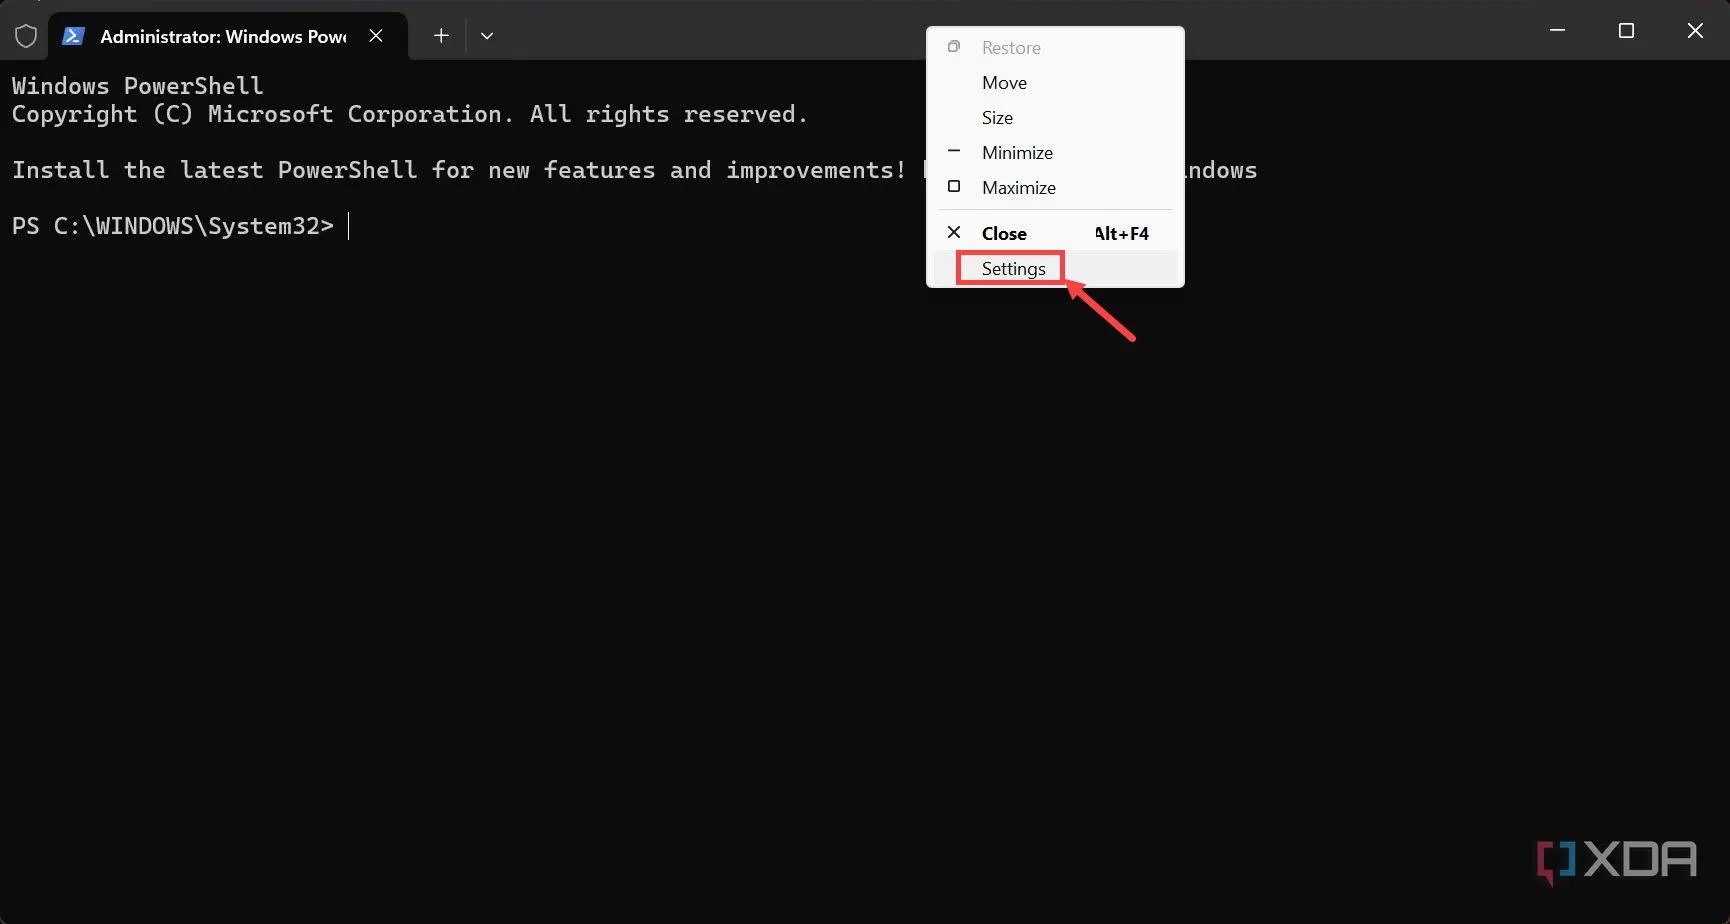Click the PS C:\WINDOWS\System32 prompt line
1730x924 pixels.
tap(173, 227)
